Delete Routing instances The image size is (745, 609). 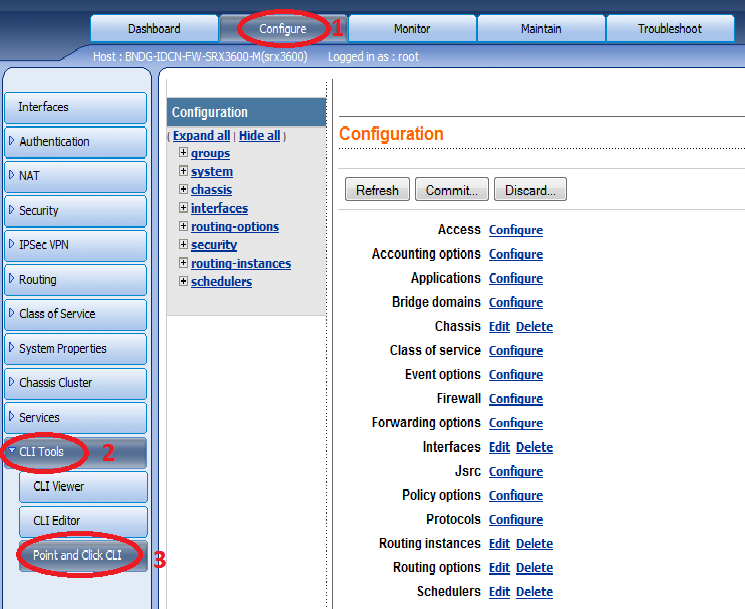(x=535, y=544)
